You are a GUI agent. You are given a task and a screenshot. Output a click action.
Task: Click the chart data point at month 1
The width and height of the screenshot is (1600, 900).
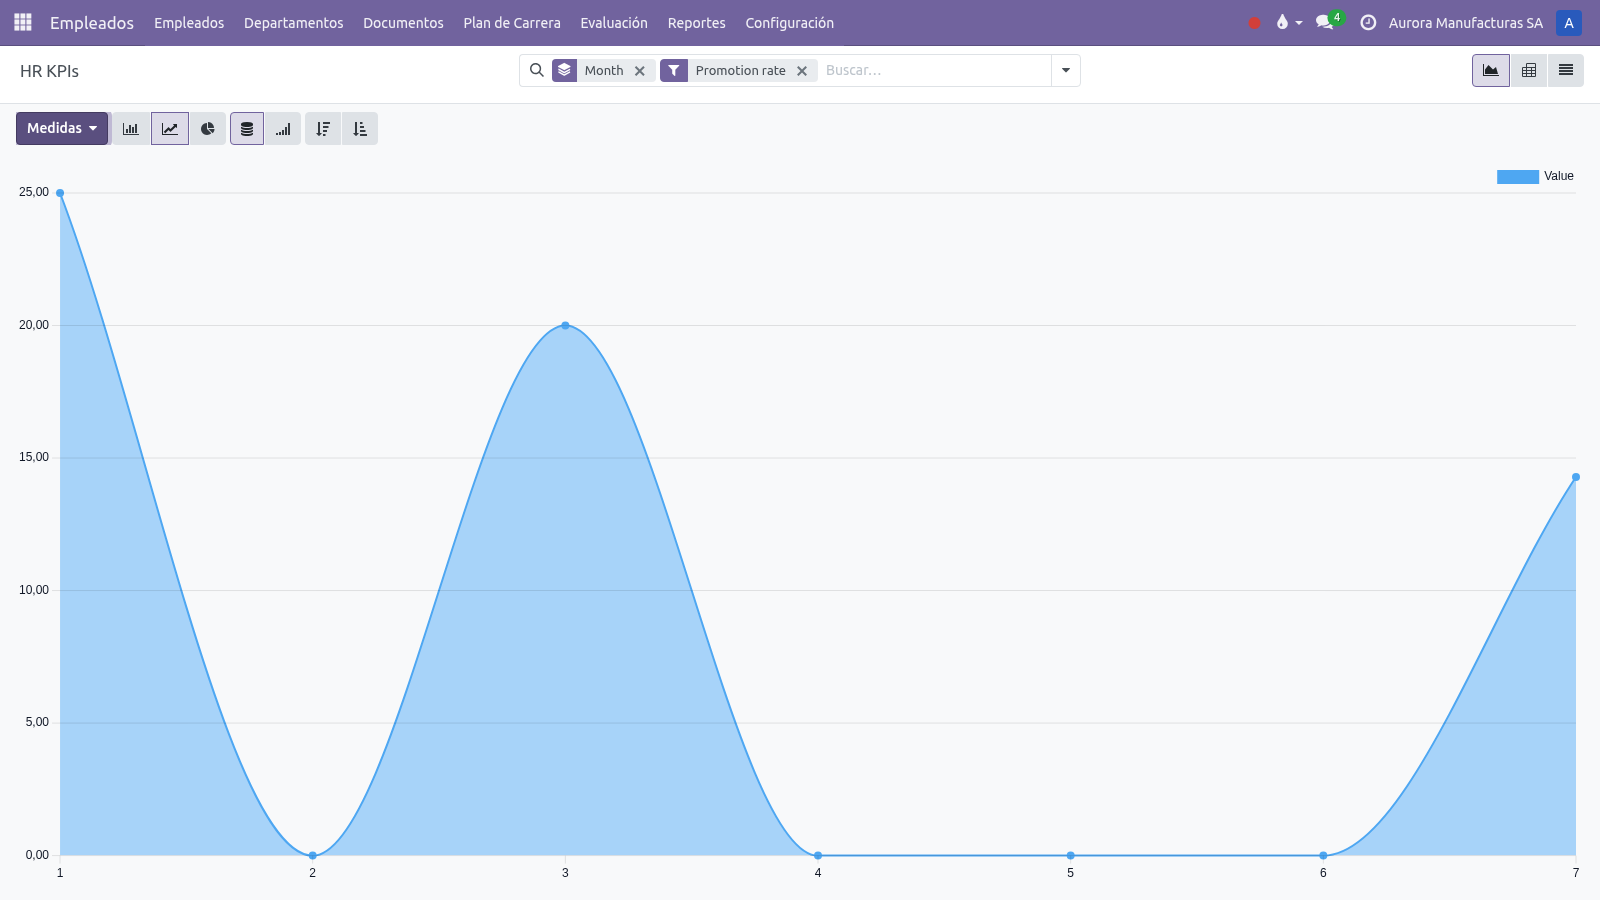pyautogui.click(x=60, y=193)
